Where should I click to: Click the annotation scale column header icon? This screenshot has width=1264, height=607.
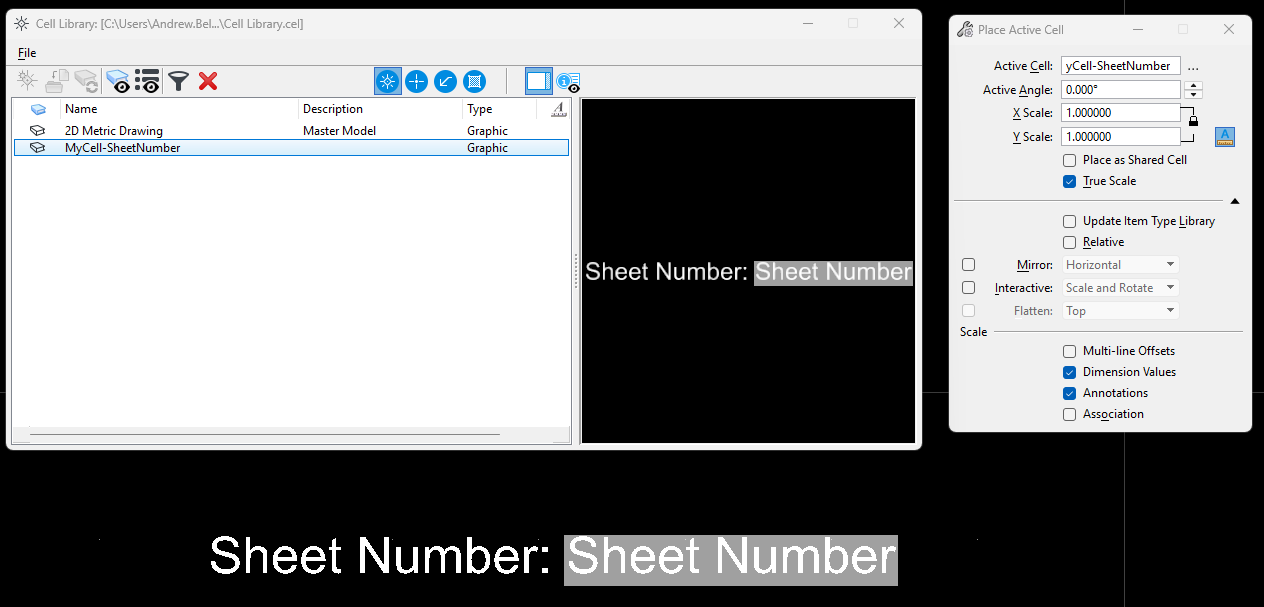pos(559,109)
